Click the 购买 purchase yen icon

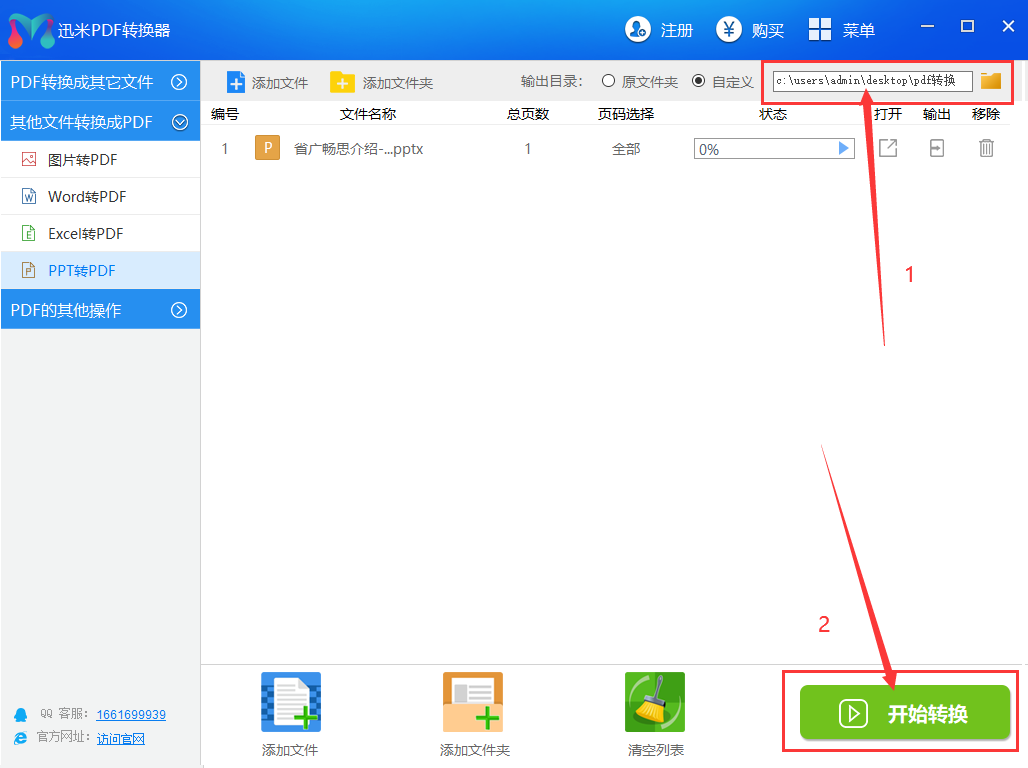[729, 30]
